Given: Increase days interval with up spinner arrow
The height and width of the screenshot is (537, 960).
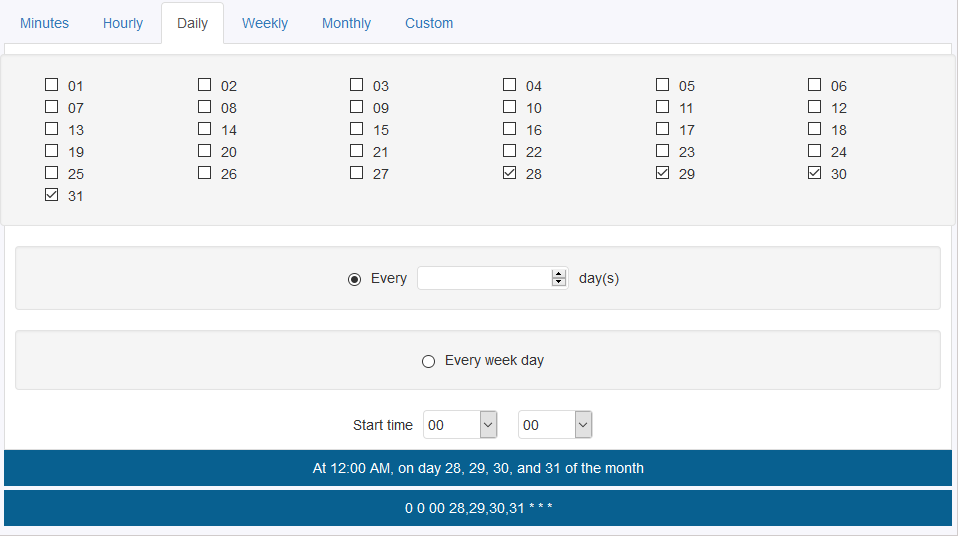Looking at the screenshot, I should pos(558,274).
